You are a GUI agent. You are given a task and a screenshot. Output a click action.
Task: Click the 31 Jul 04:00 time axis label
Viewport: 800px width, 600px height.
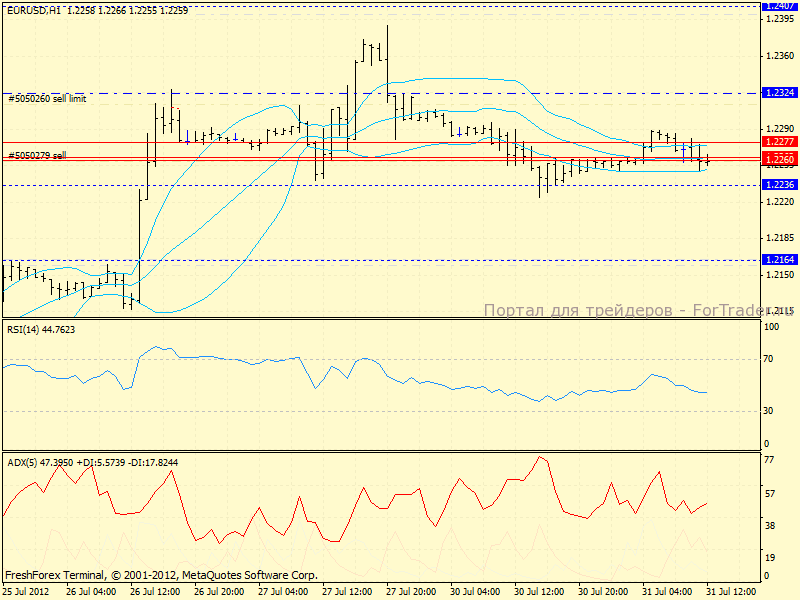(x=667, y=591)
